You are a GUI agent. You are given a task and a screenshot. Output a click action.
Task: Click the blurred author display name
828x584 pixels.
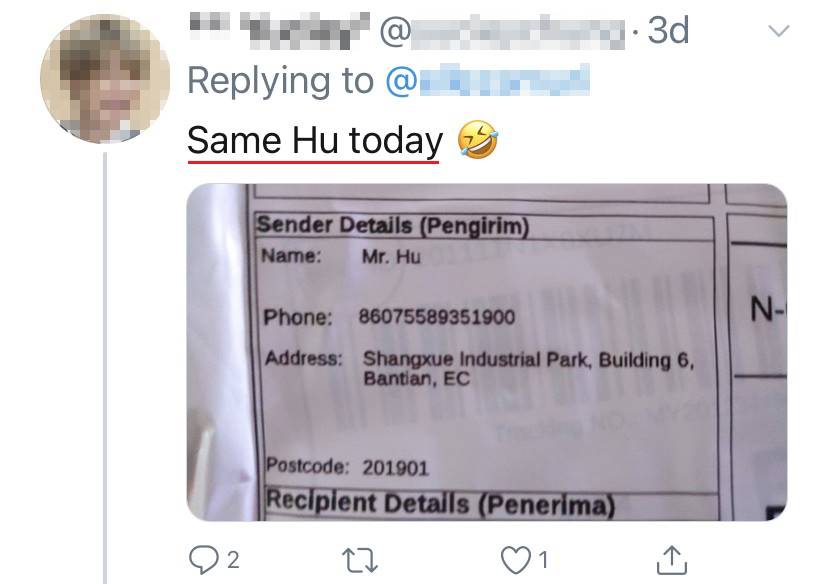[279, 31]
